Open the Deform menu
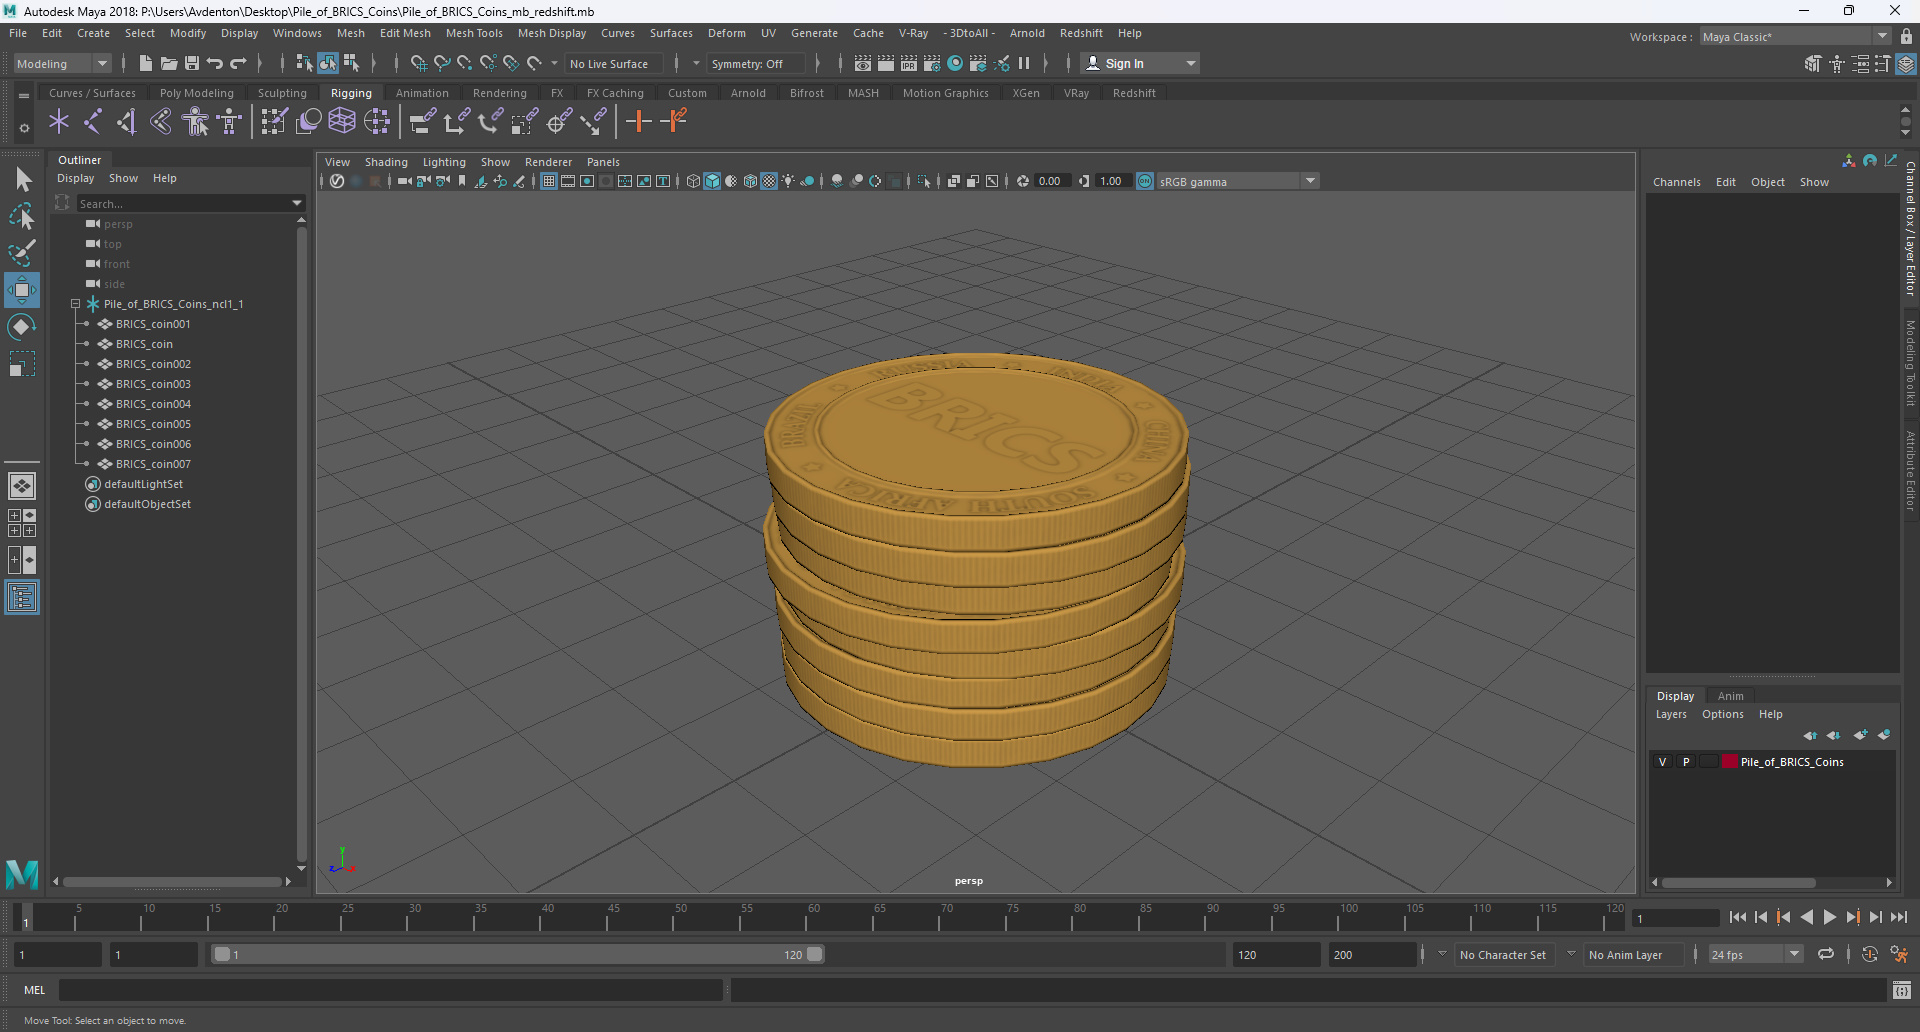The width and height of the screenshot is (1920, 1032). 727,33
